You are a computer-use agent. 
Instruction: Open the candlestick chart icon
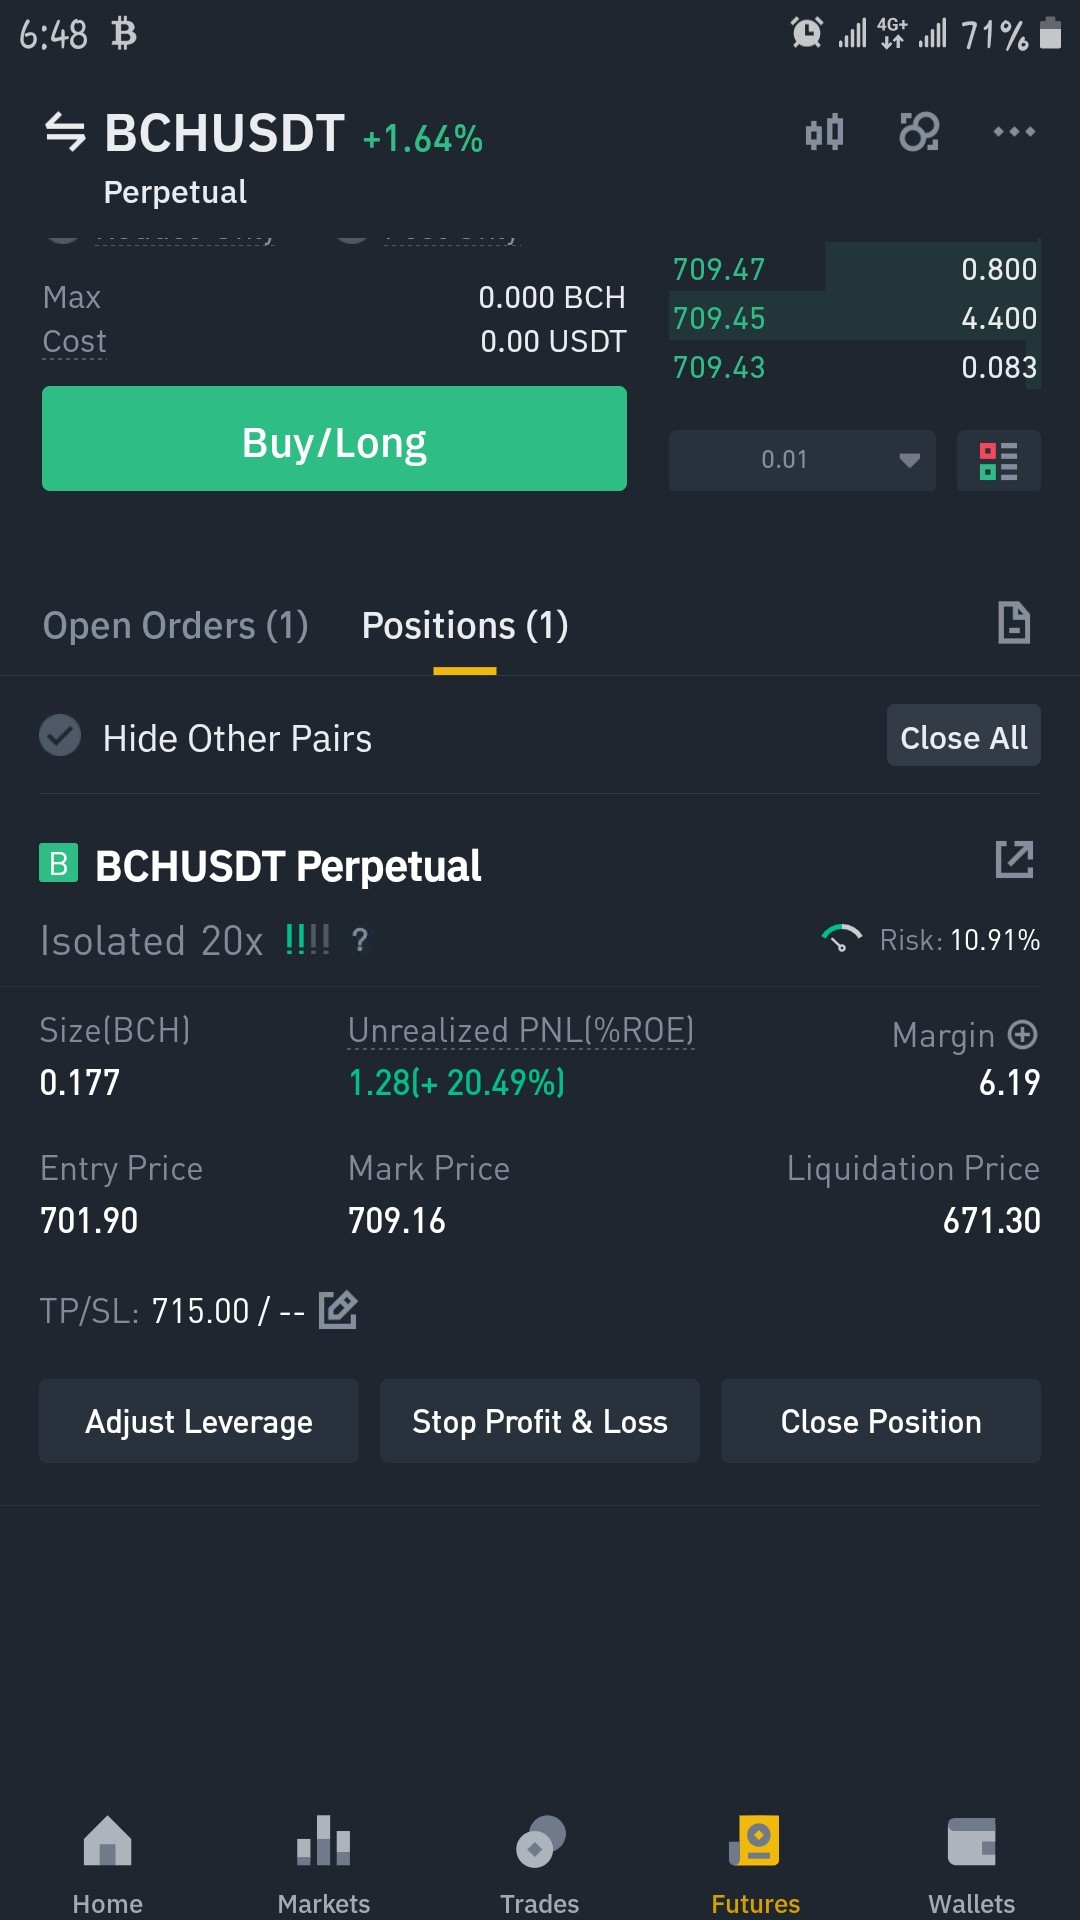pos(825,132)
